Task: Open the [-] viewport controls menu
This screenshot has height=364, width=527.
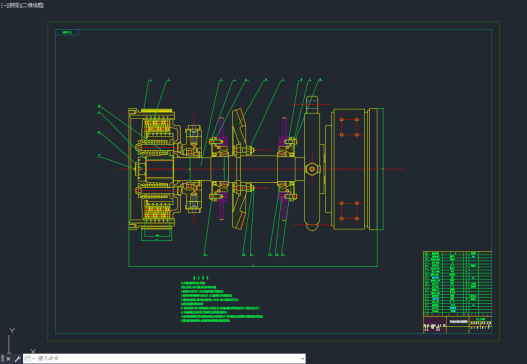Action: tap(4, 5)
